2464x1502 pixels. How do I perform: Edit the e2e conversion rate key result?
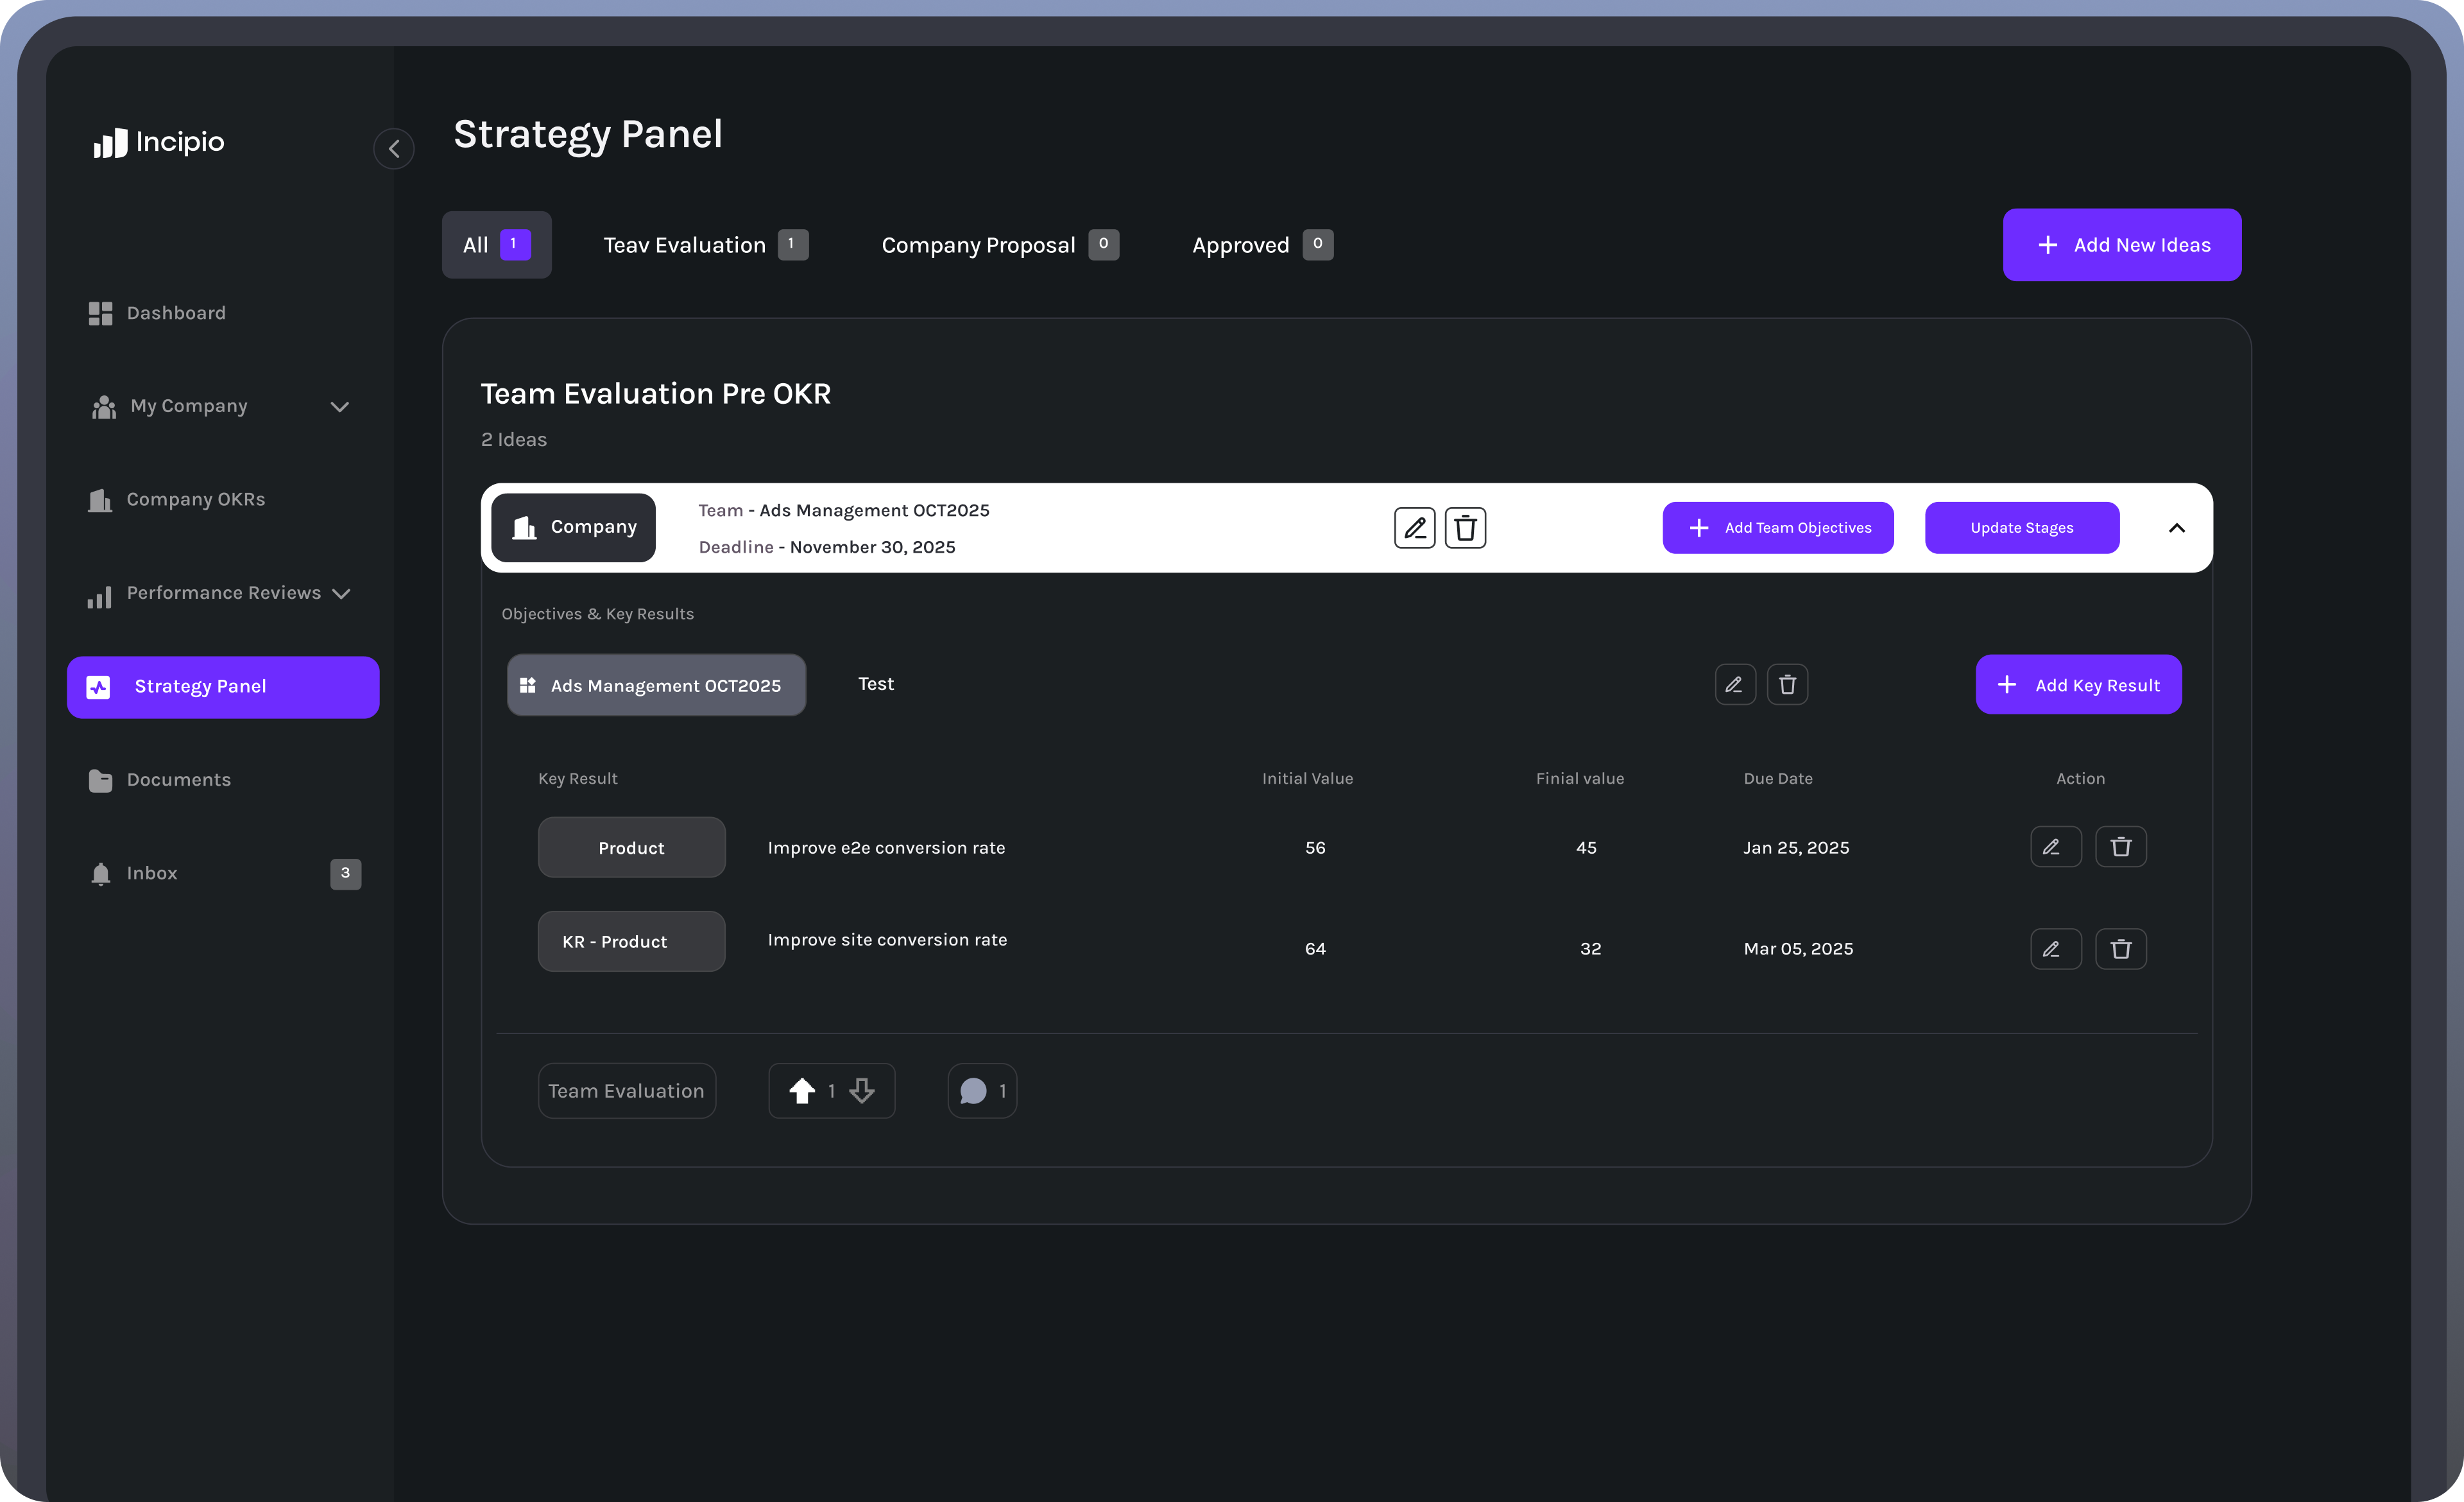[2055, 847]
